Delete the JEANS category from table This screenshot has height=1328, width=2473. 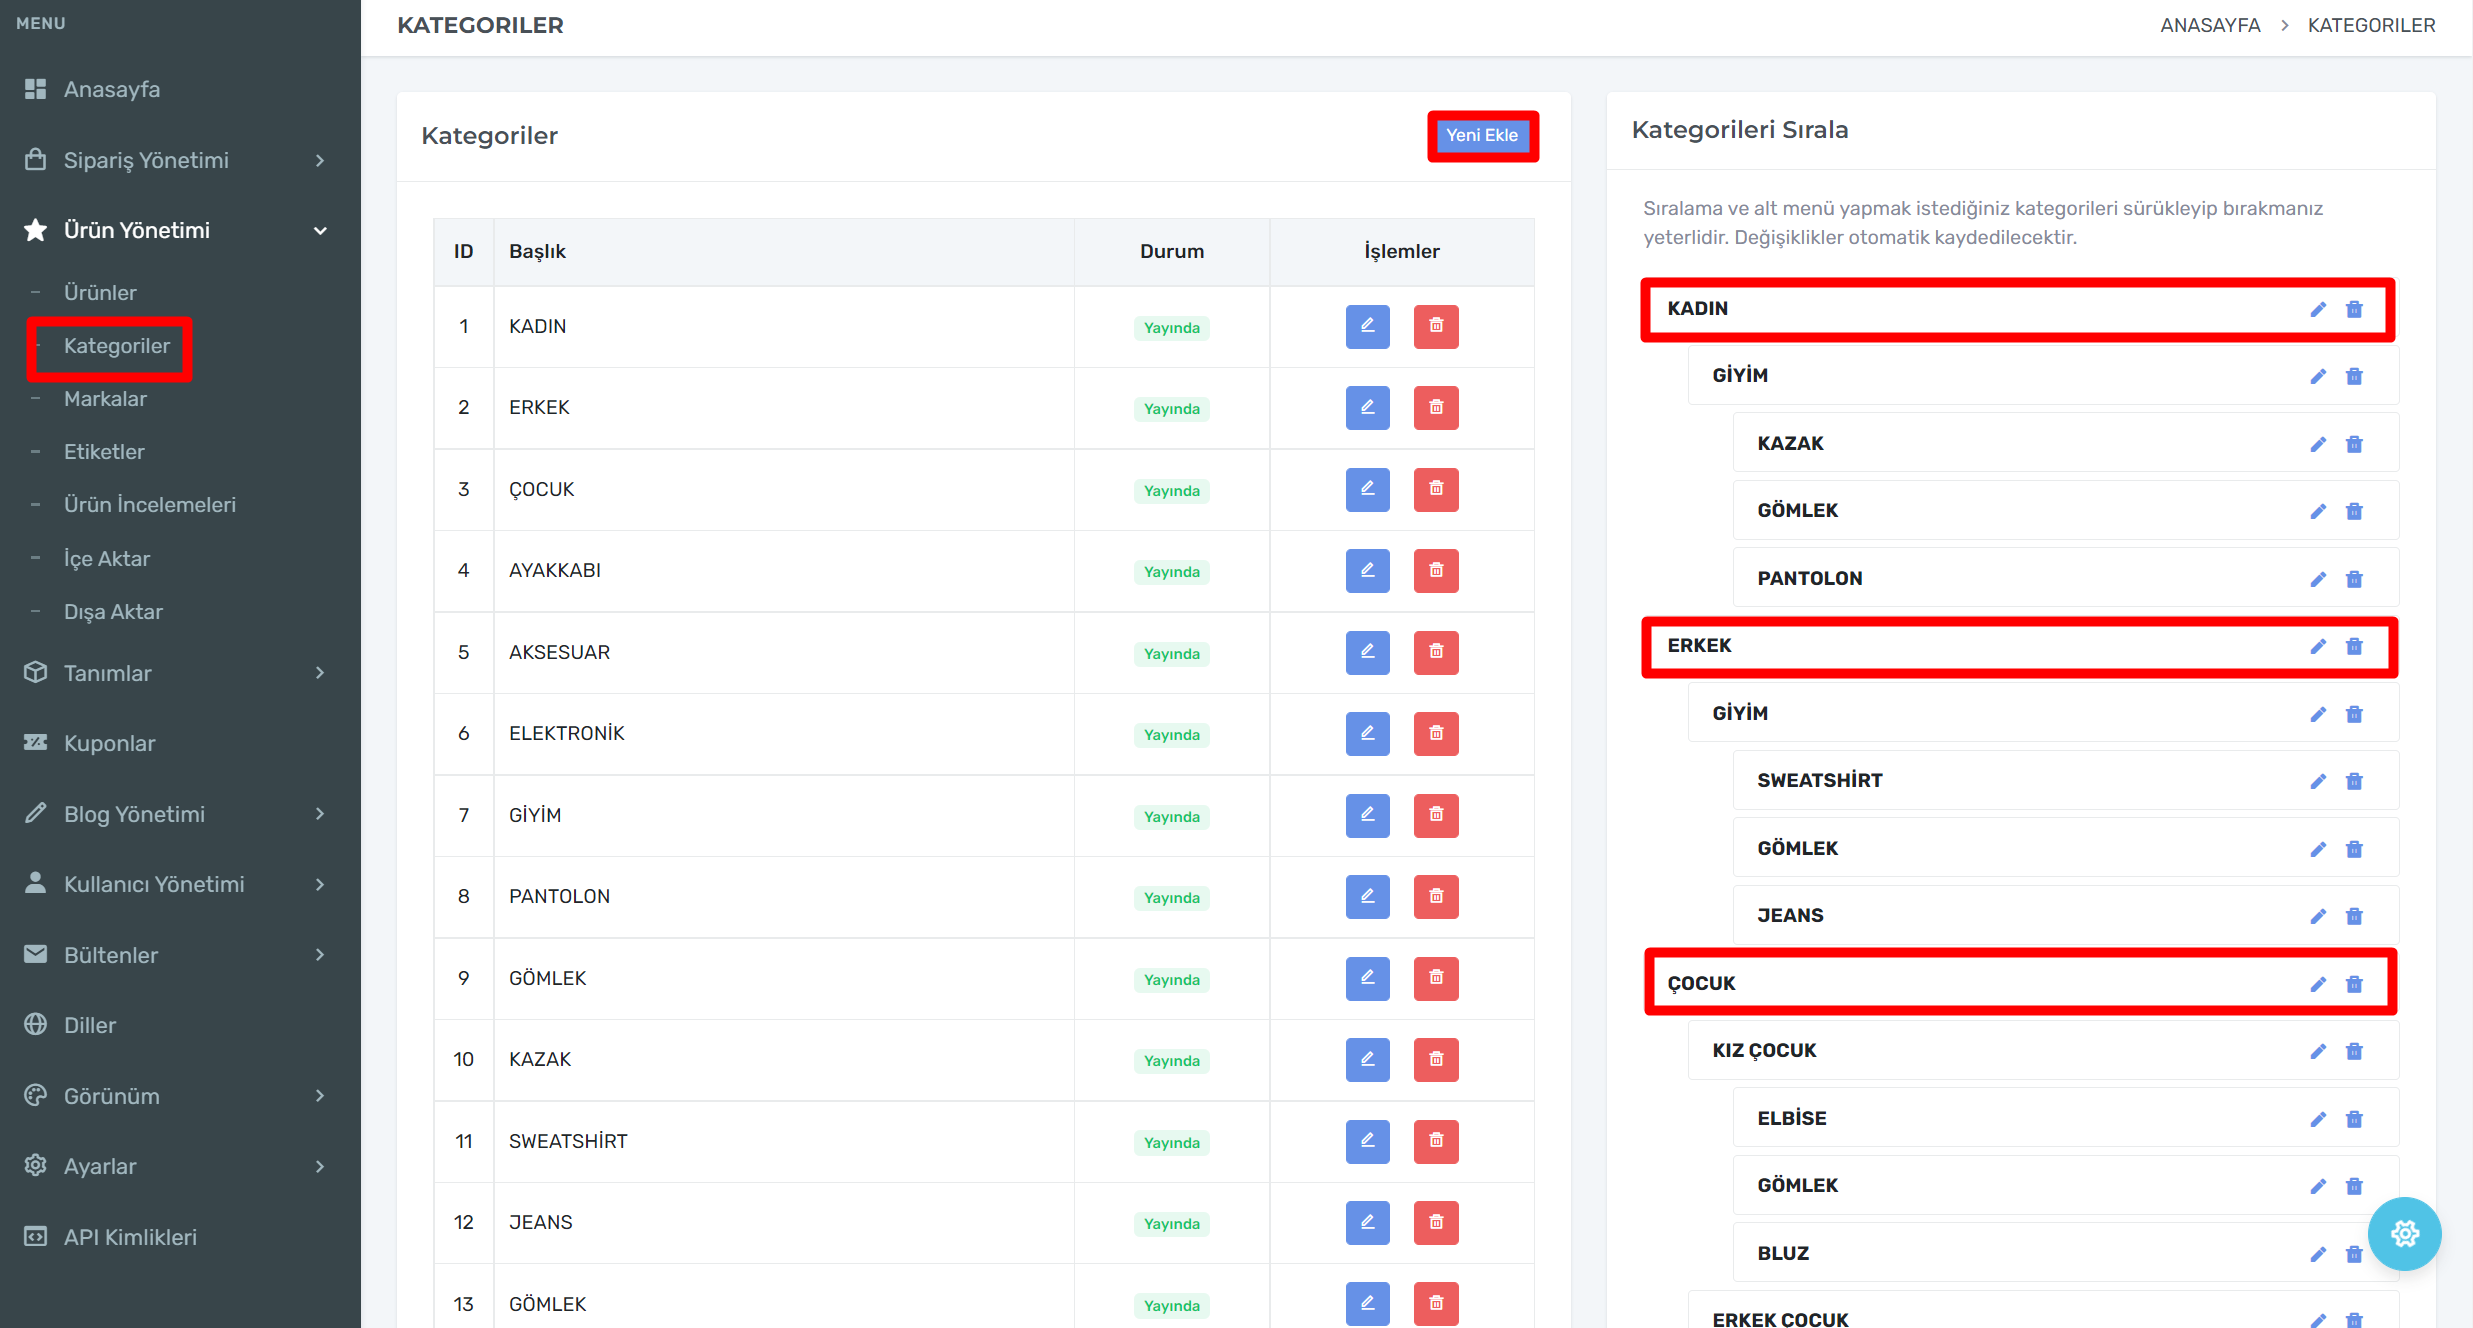pos(1435,1222)
